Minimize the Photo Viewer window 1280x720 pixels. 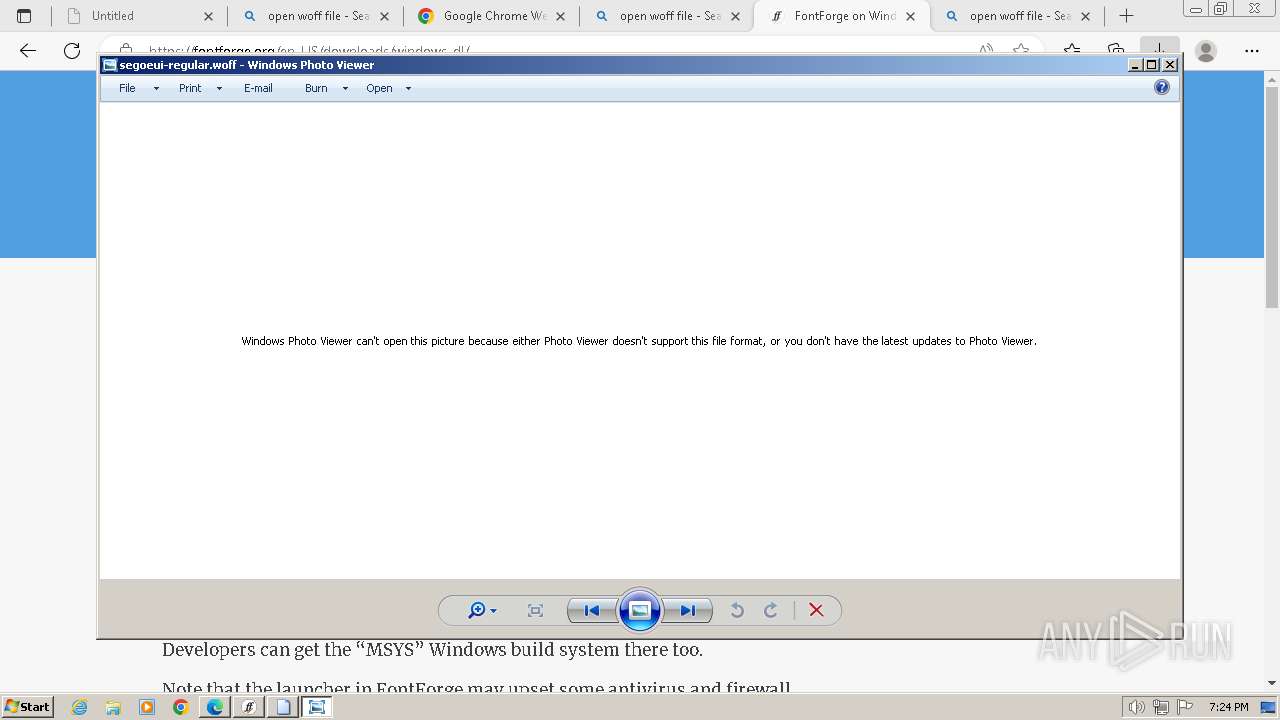[x=1136, y=65]
